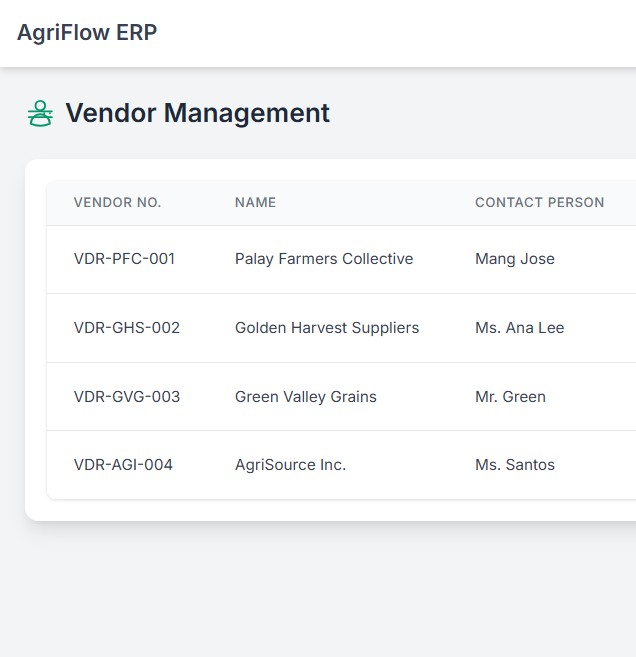Select vendor number VDR-GHS-002
636x657 pixels.
127,328
